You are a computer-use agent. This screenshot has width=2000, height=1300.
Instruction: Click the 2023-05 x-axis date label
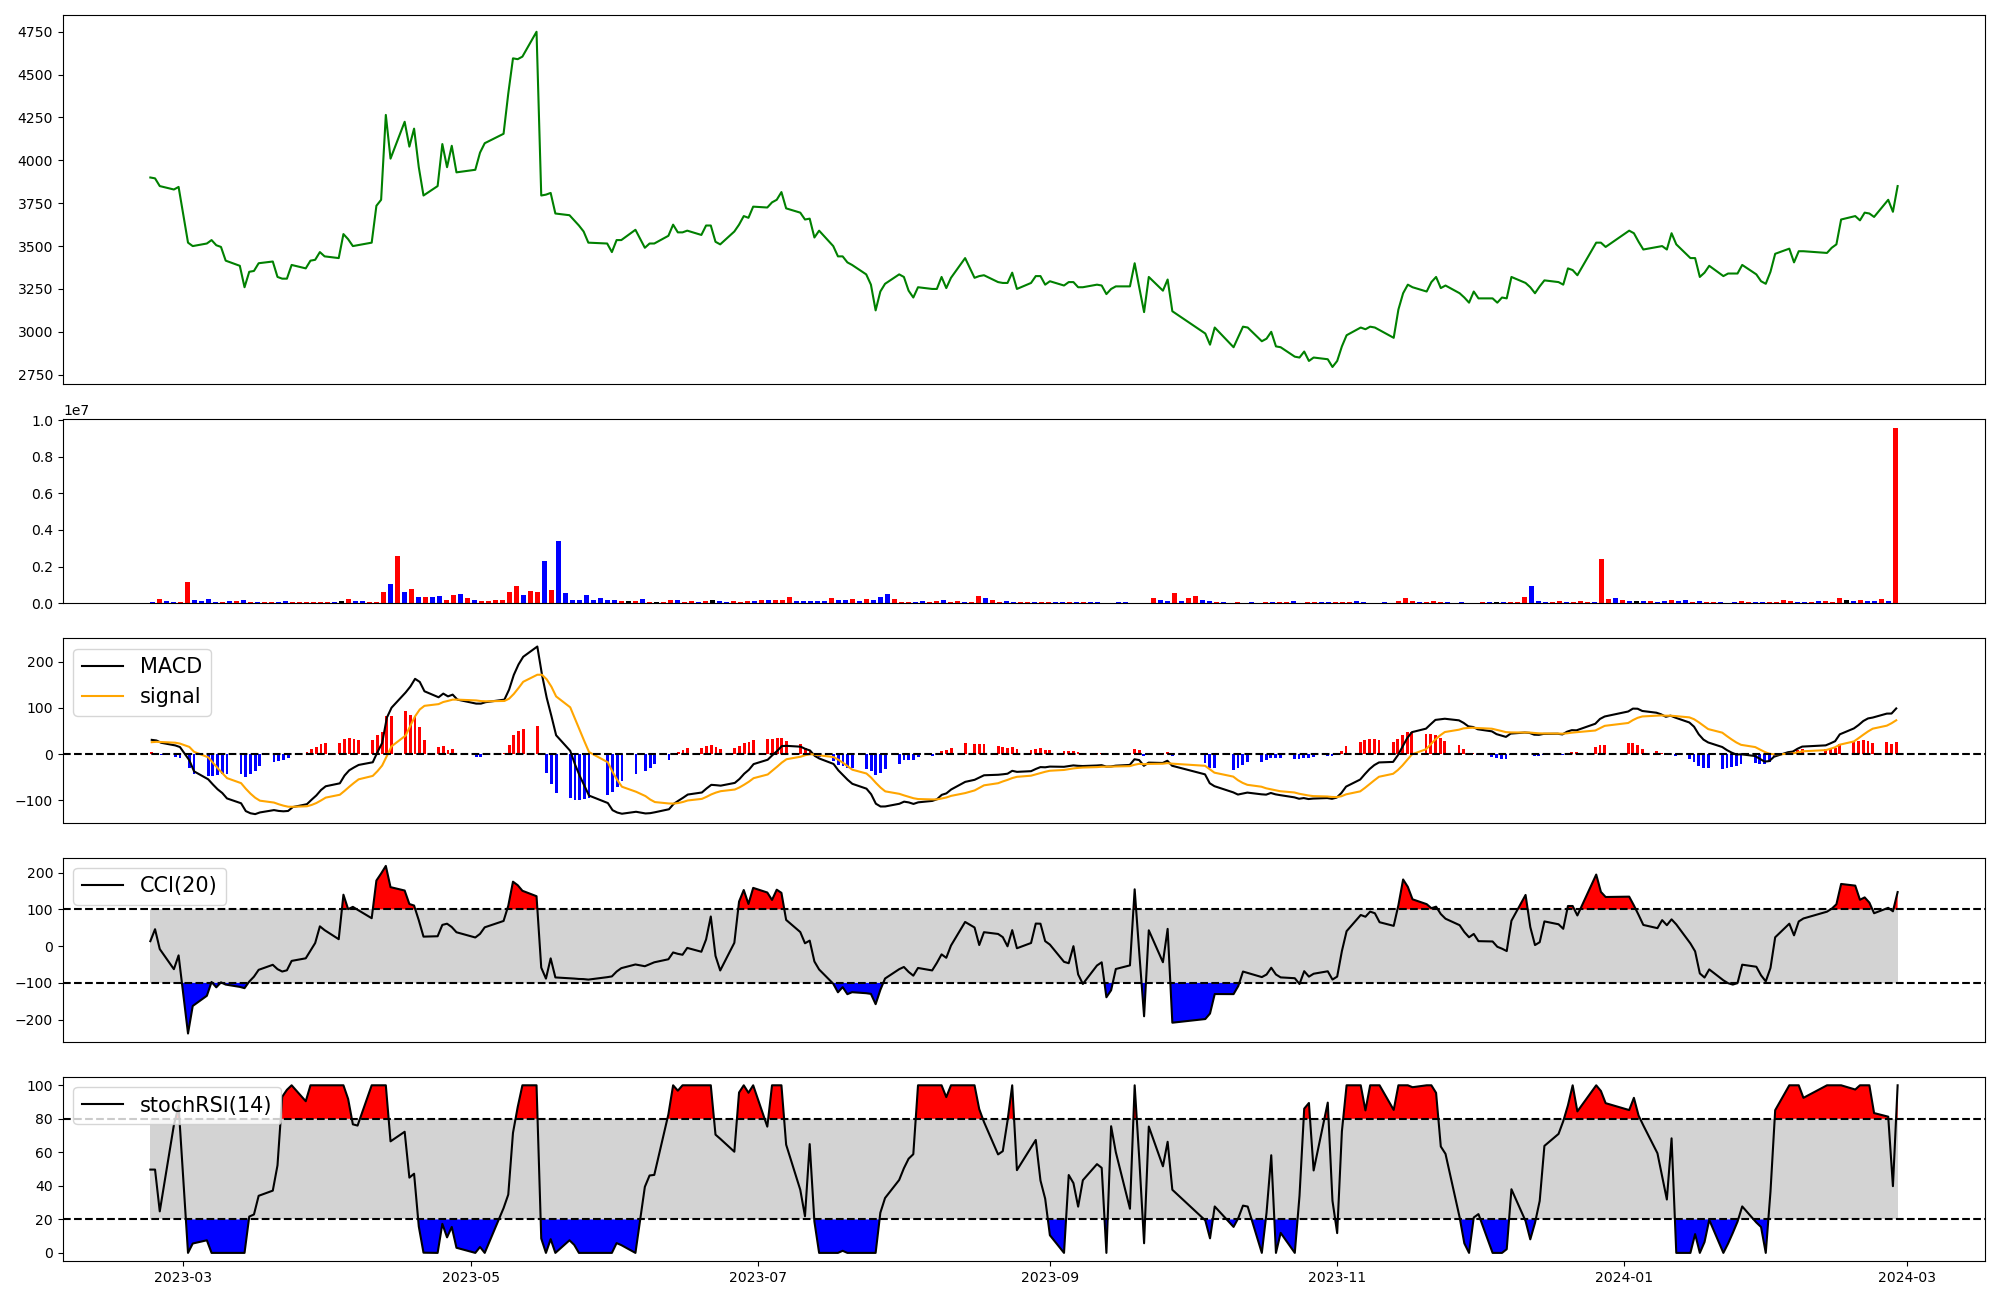click(x=470, y=1277)
